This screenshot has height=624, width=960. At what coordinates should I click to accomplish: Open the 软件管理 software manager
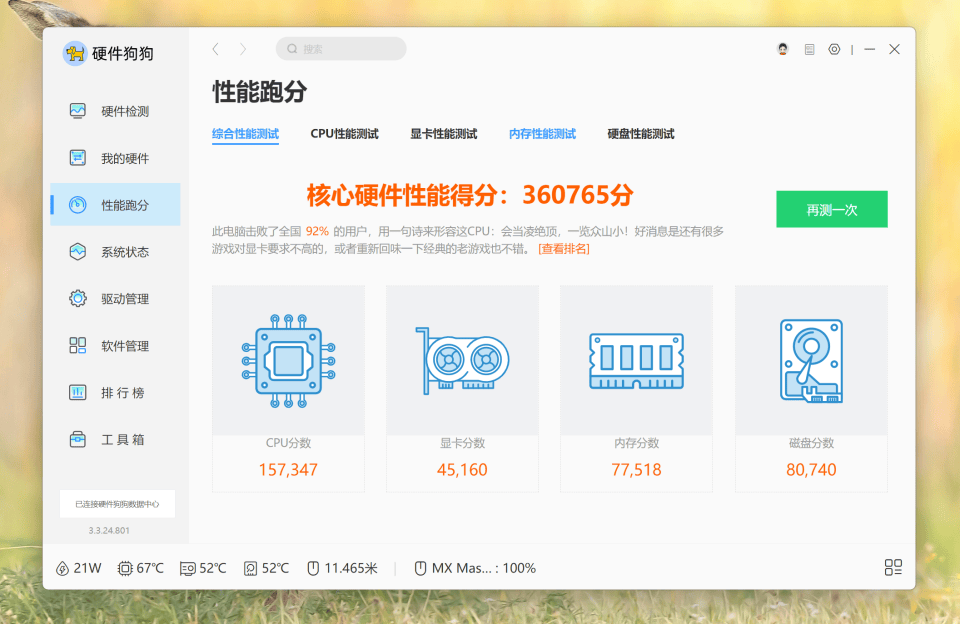(113, 345)
